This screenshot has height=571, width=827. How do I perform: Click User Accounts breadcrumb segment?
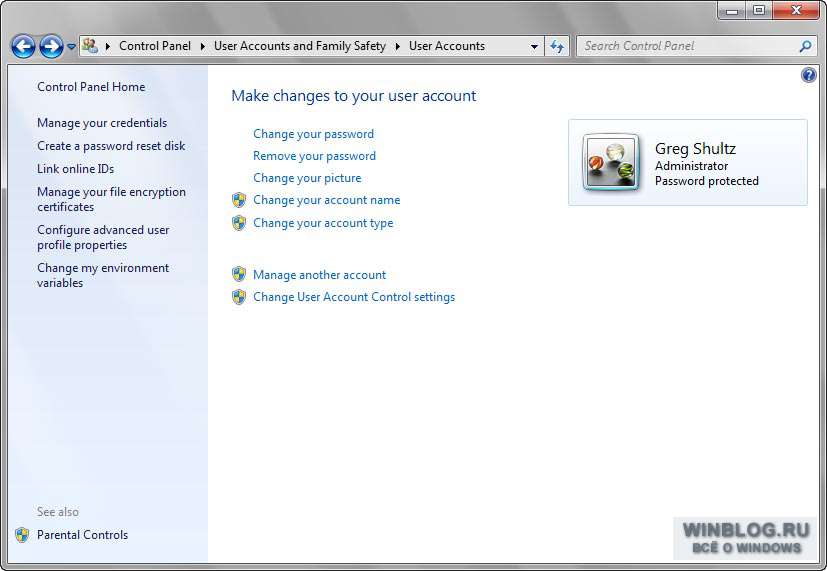pos(447,46)
